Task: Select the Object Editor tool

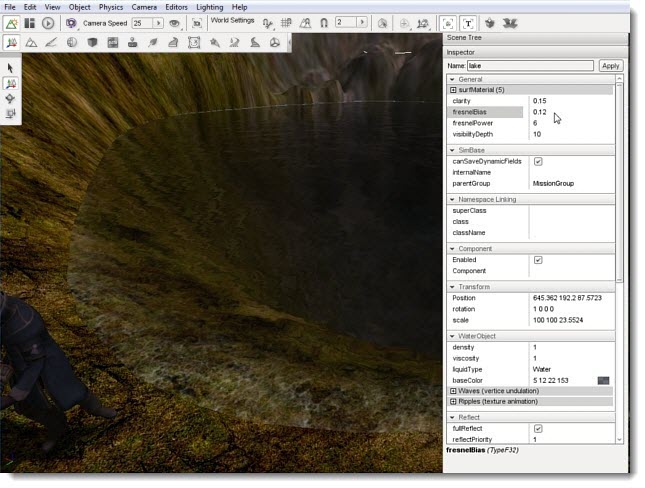Action: pyautogui.click(x=12, y=42)
